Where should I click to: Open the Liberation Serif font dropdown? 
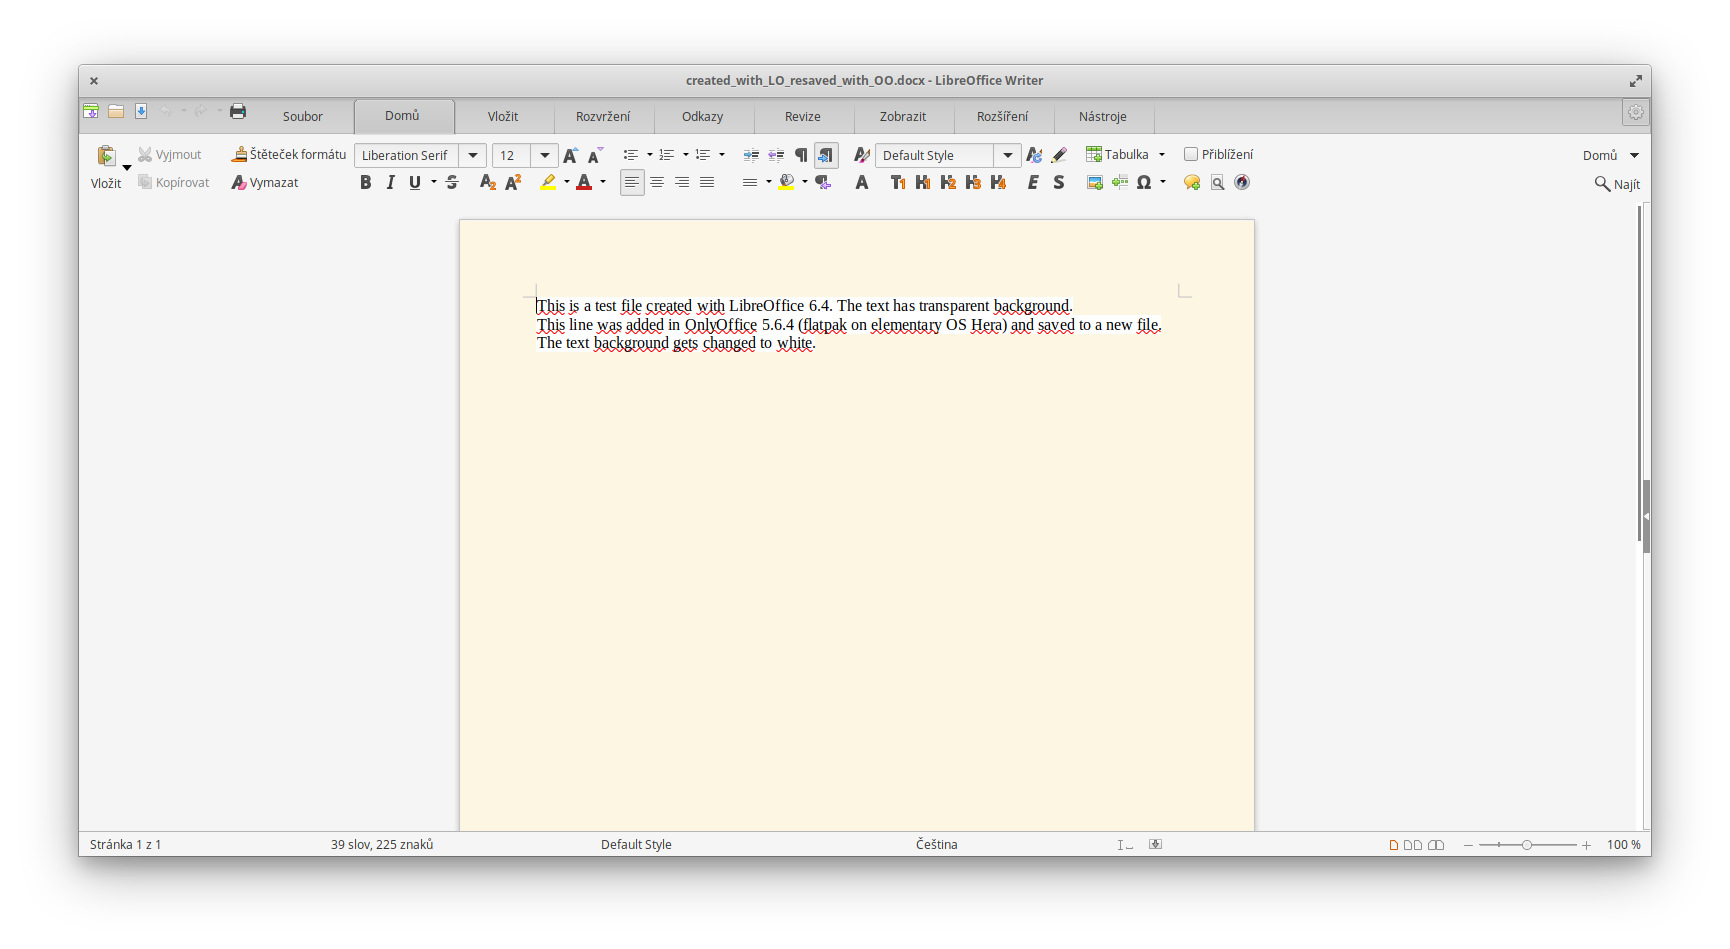coord(473,155)
